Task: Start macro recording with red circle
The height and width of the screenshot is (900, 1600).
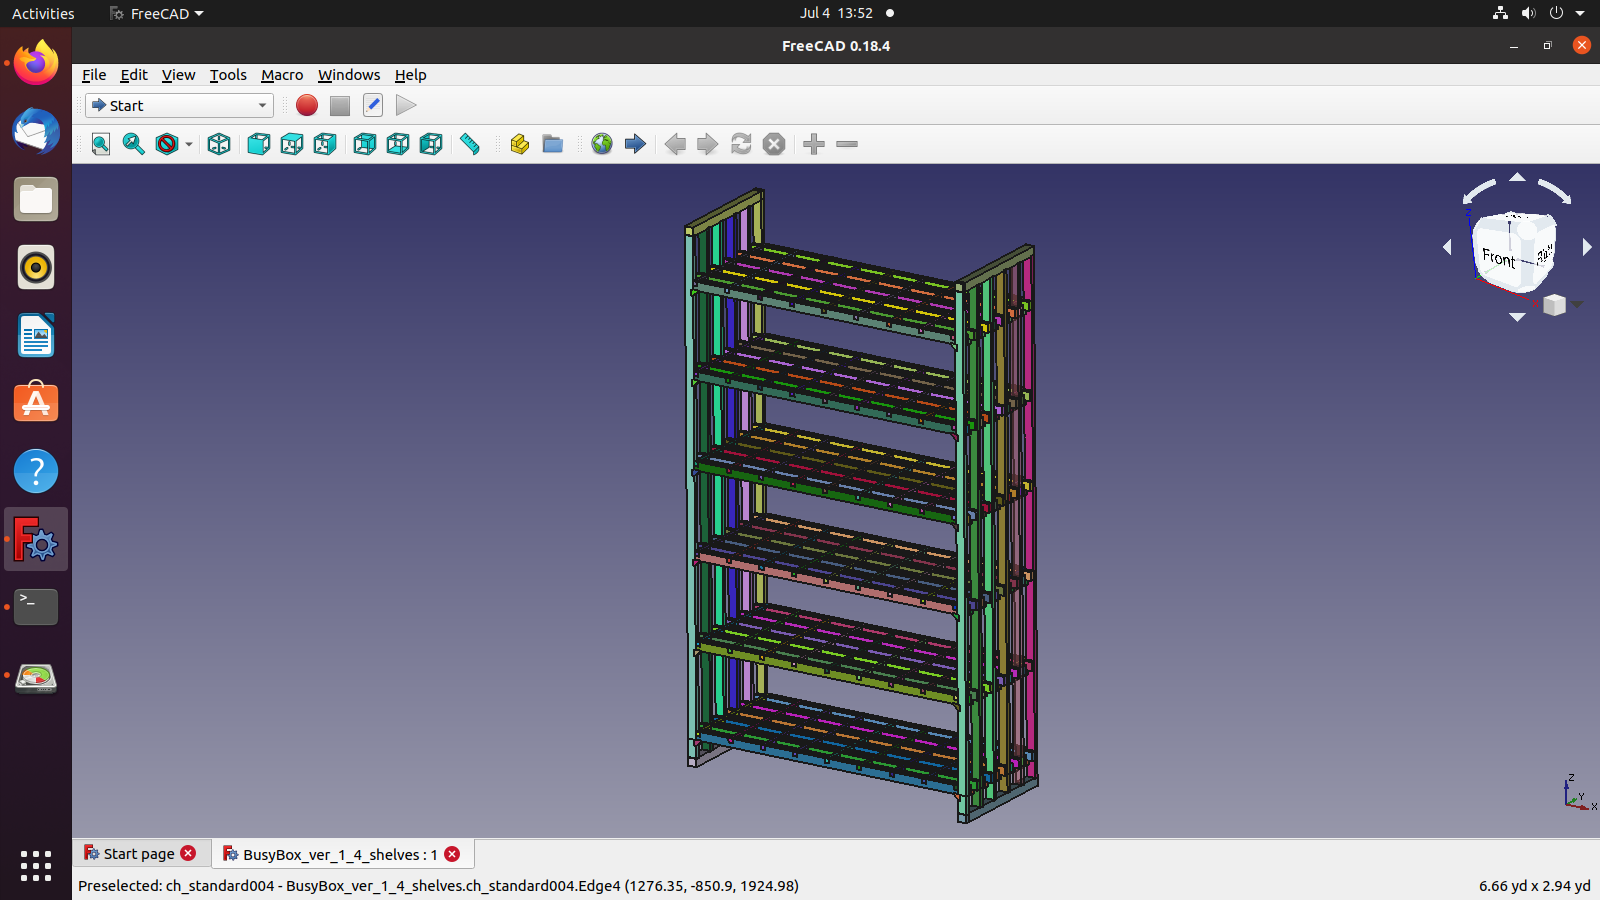Action: pos(307,105)
